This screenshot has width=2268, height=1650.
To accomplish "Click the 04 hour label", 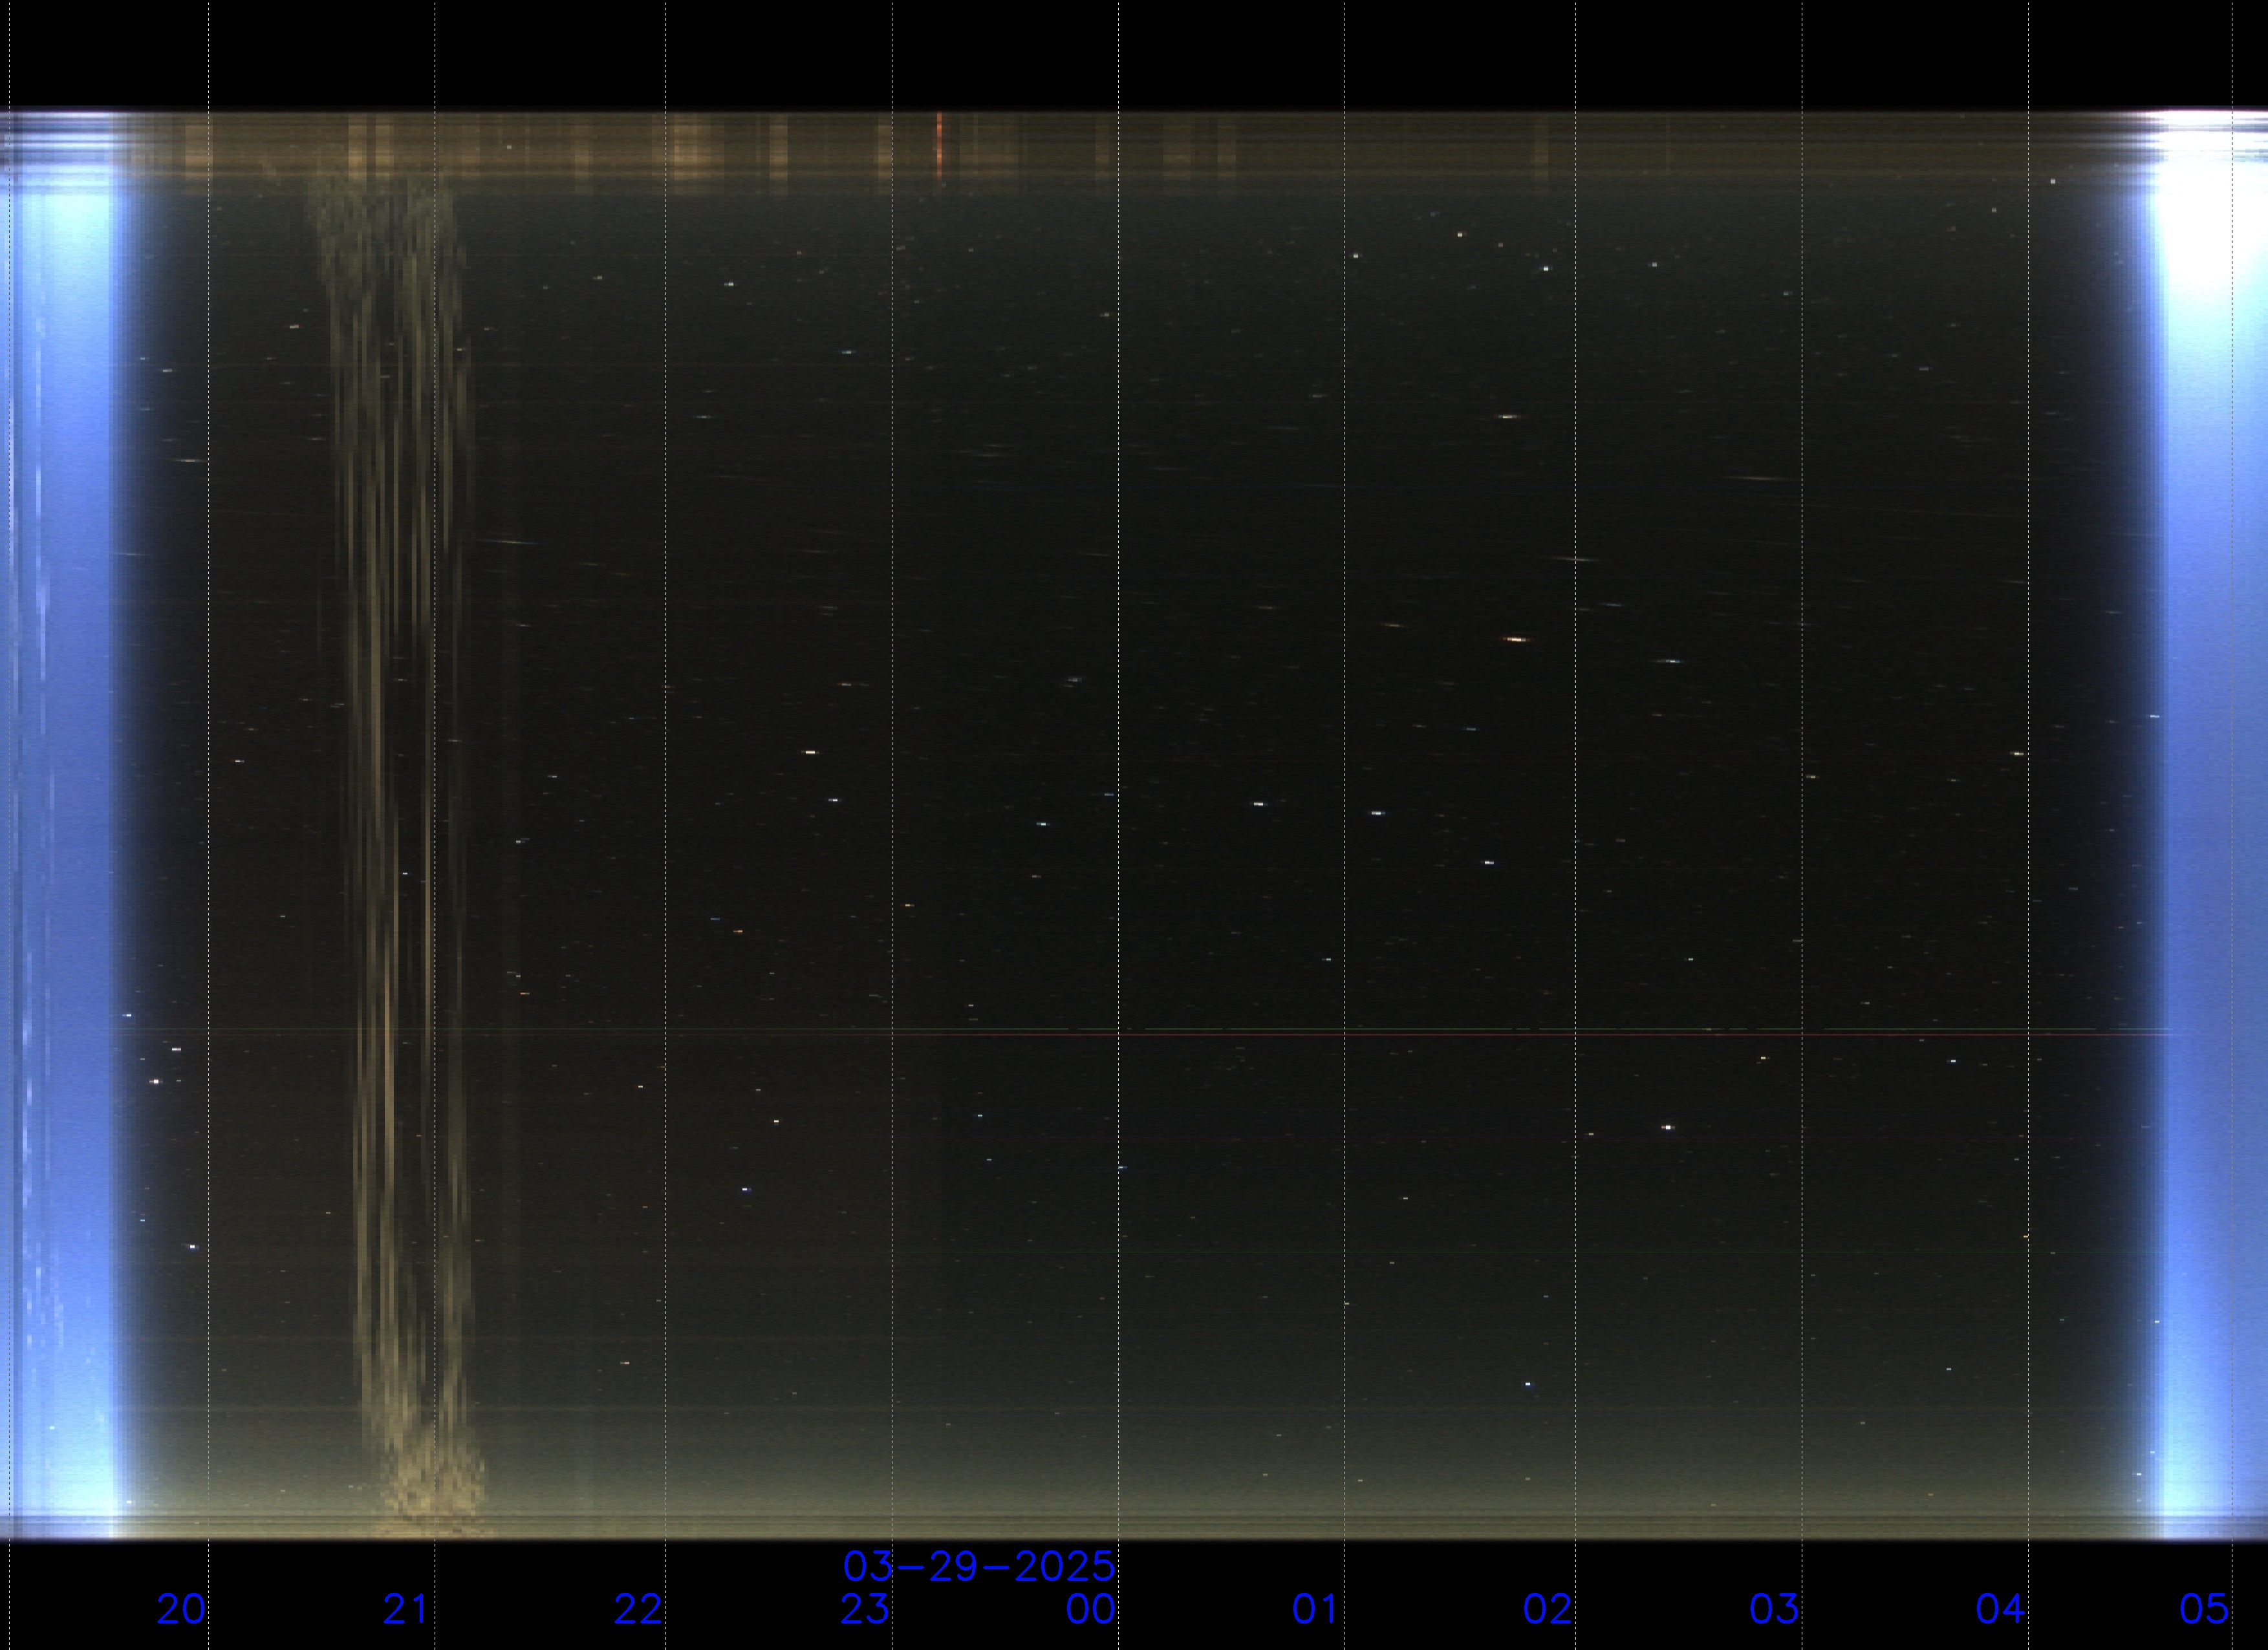I will point(2000,1609).
